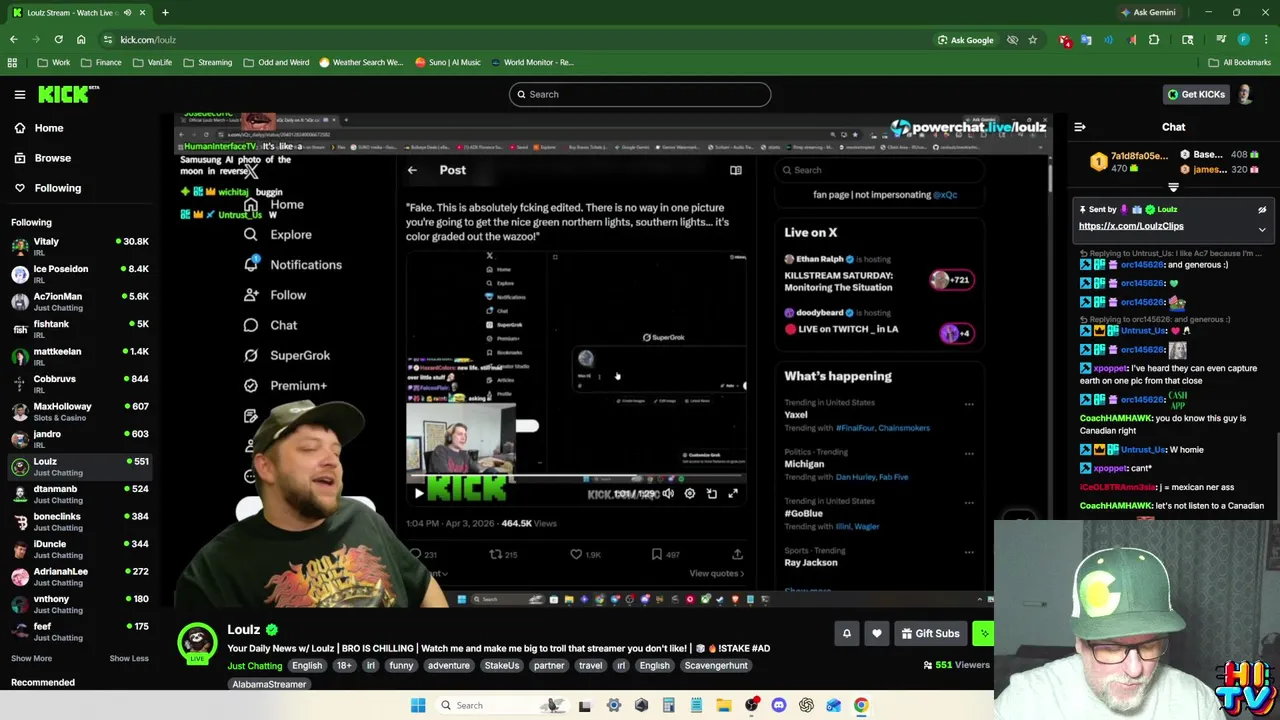Screen dimensions: 1280x720
Task: Go back in browser history
Action: pos(14,40)
